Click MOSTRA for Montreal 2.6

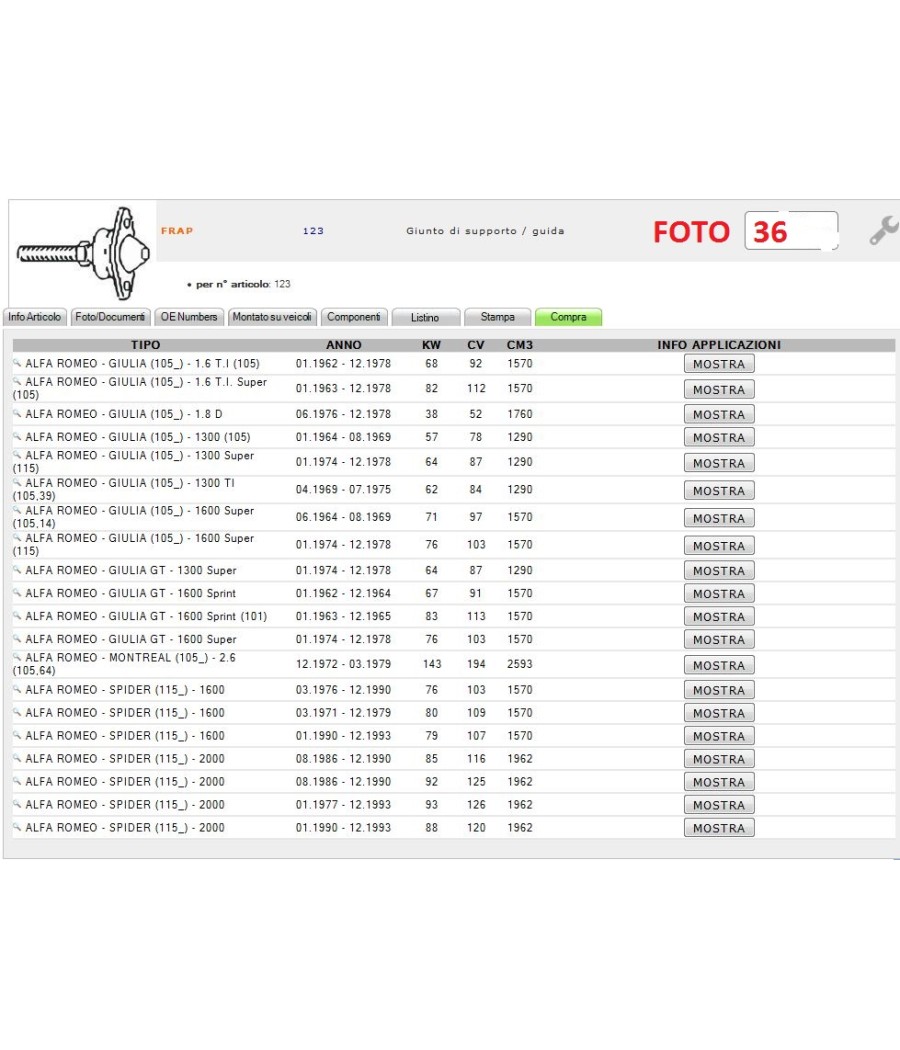(x=719, y=665)
